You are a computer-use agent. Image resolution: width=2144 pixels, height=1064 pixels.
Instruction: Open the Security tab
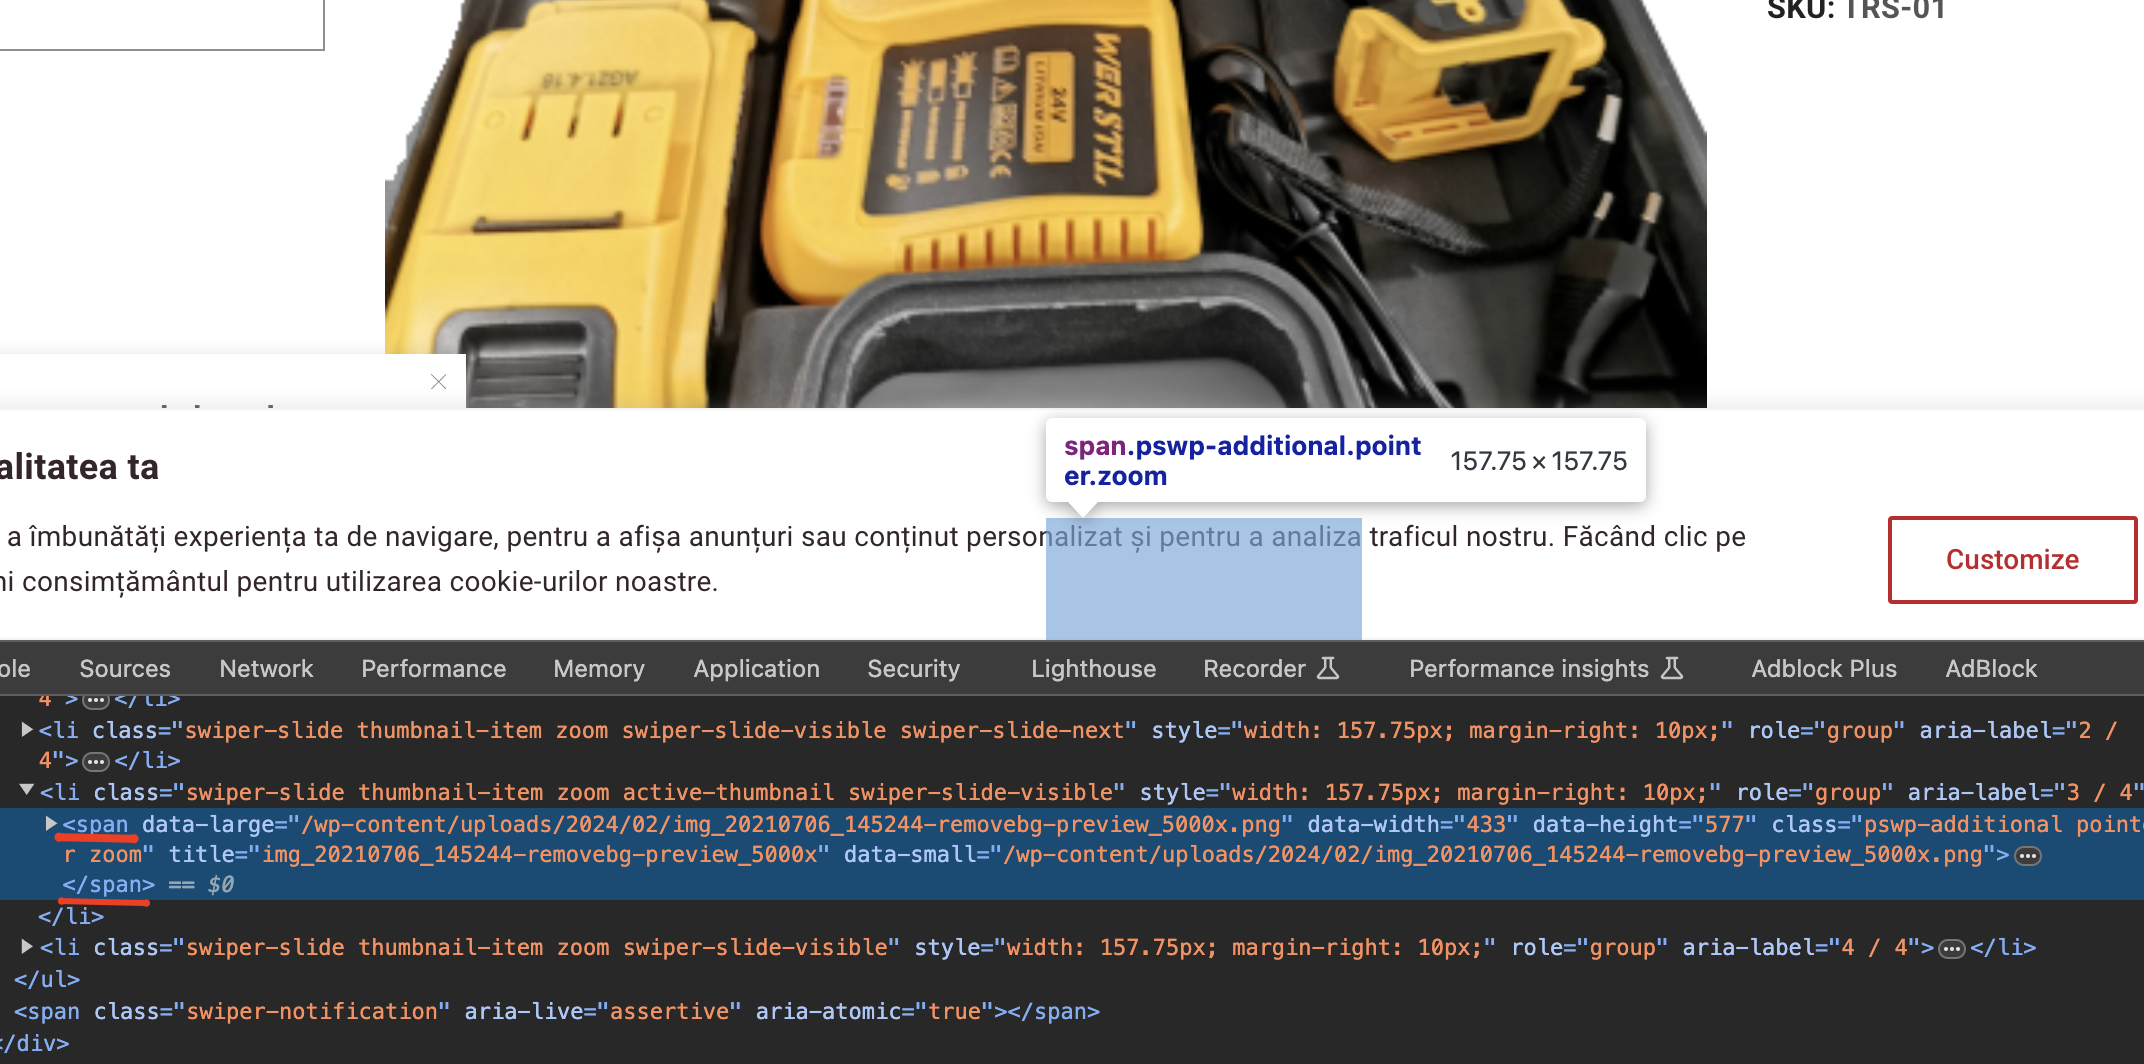pos(913,669)
